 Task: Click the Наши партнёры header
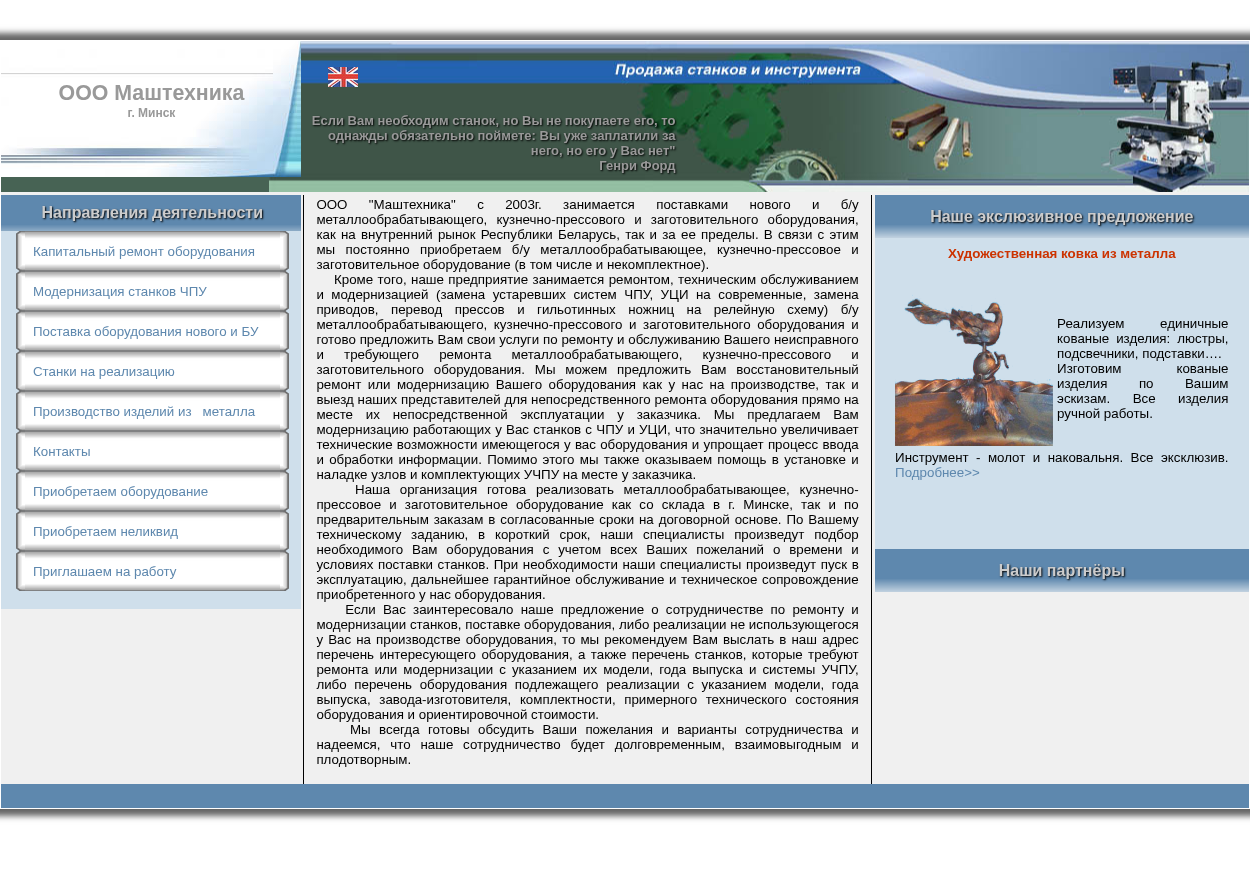(x=1062, y=570)
